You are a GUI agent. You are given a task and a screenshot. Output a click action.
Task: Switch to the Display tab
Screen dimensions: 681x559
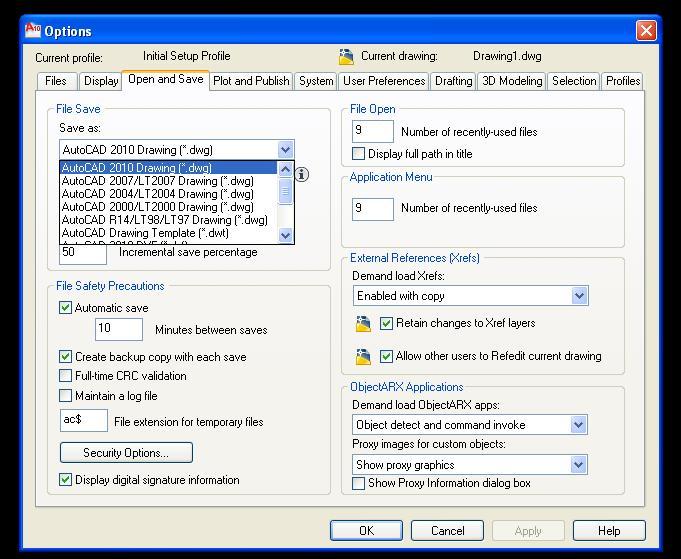(x=101, y=81)
